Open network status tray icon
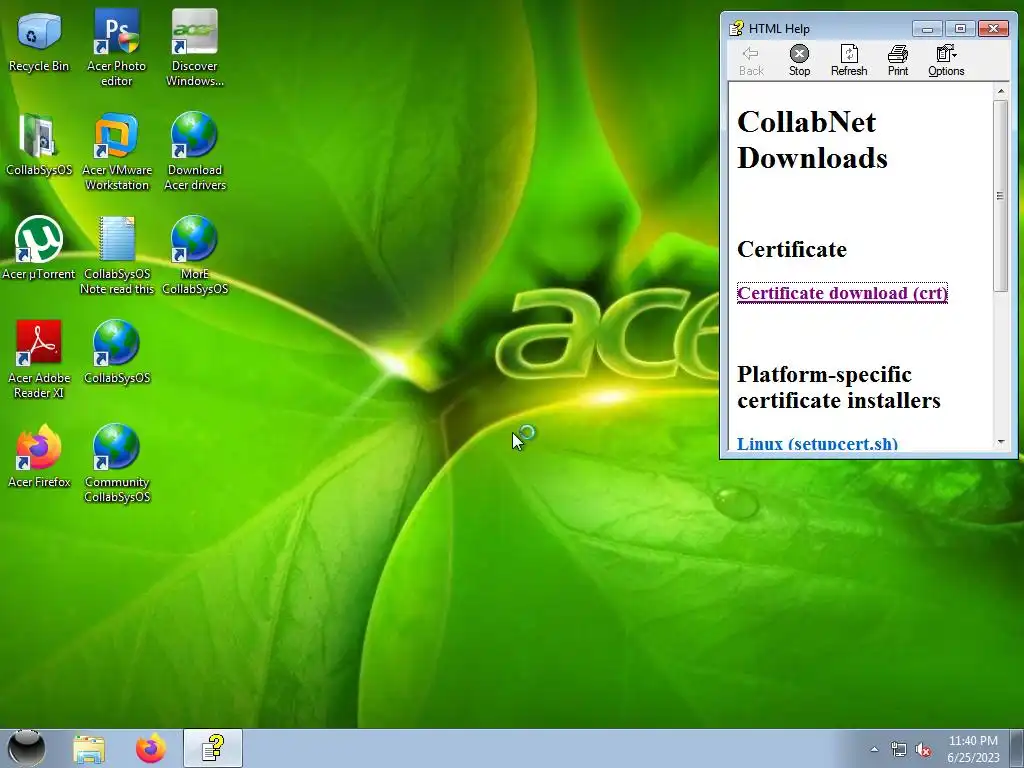Screen dimensions: 1024x768 coord(899,750)
